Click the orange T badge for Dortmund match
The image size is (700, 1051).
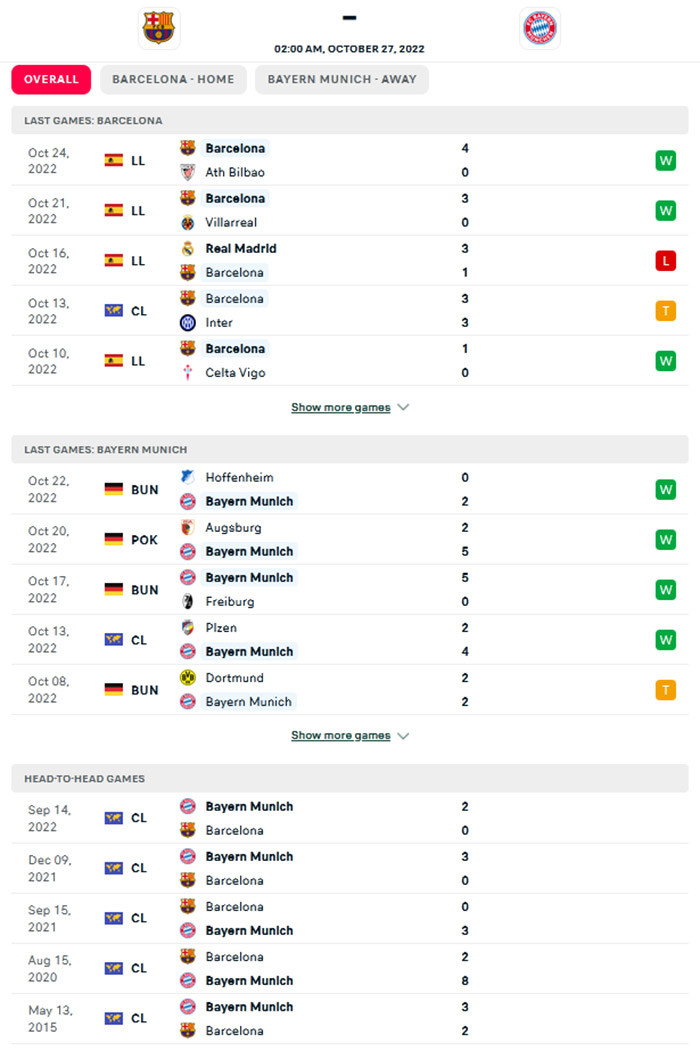coord(665,690)
